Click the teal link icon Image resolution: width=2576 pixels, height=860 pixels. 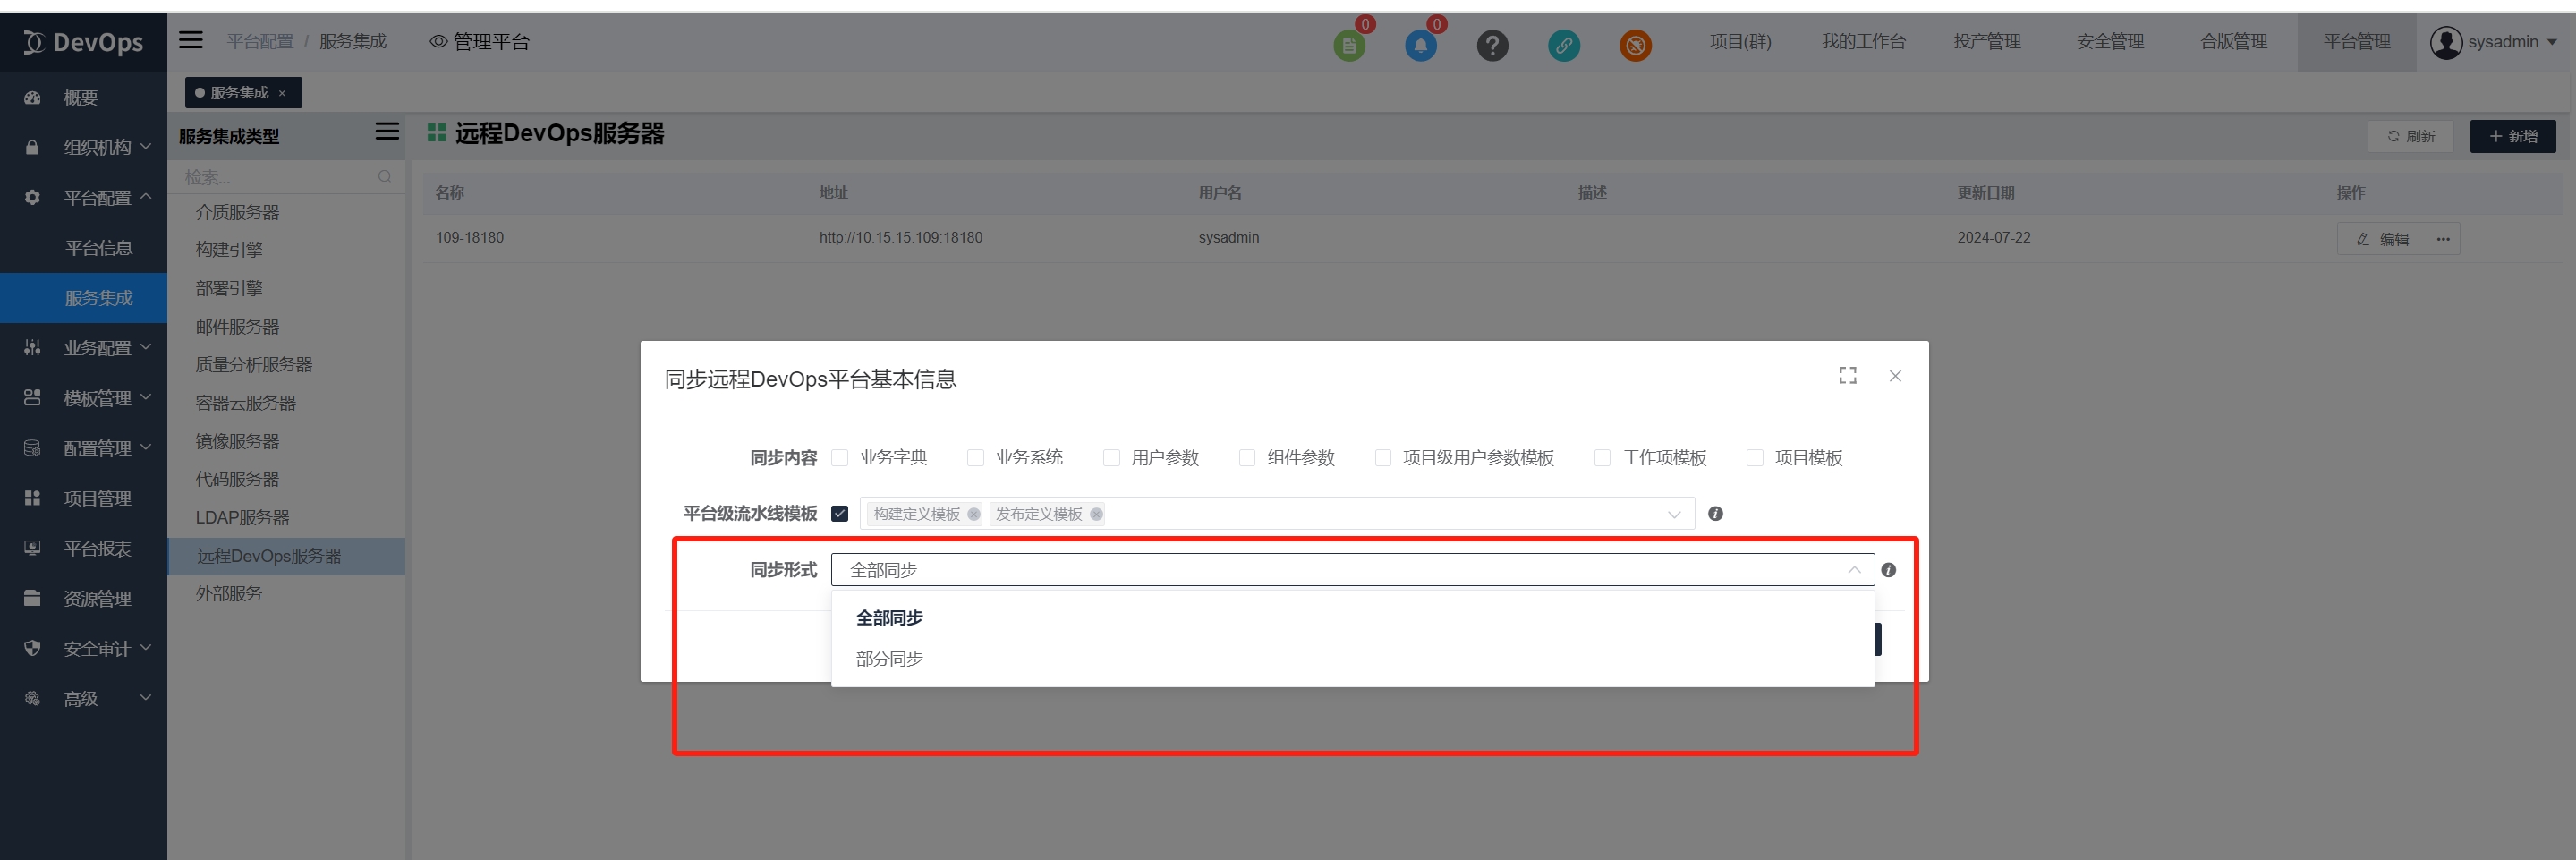[1564, 45]
